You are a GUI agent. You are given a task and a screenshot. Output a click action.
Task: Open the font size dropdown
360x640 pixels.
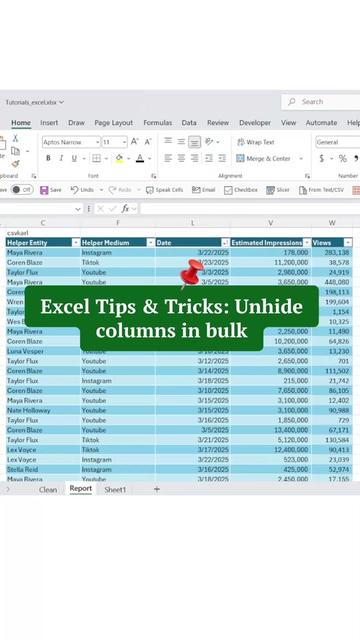coord(124,142)
